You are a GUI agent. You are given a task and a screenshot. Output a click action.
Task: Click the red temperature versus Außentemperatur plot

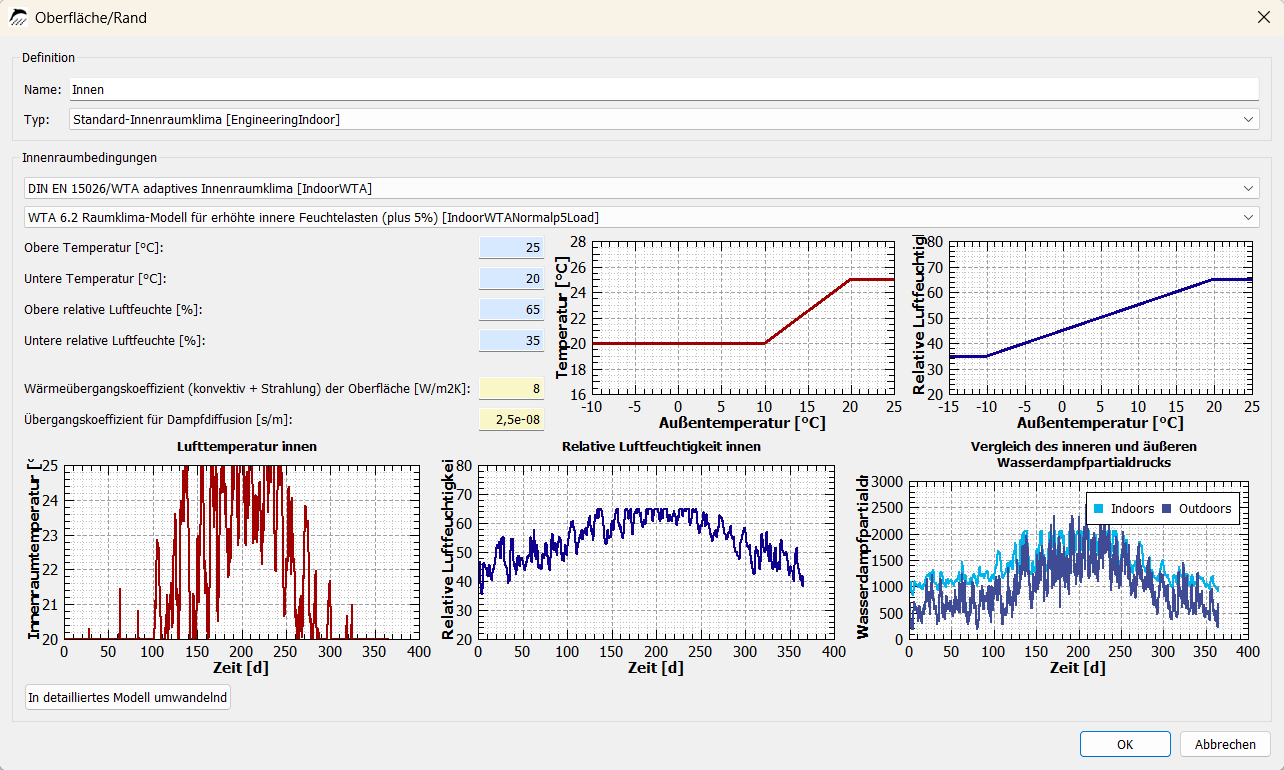pos(741,317)
